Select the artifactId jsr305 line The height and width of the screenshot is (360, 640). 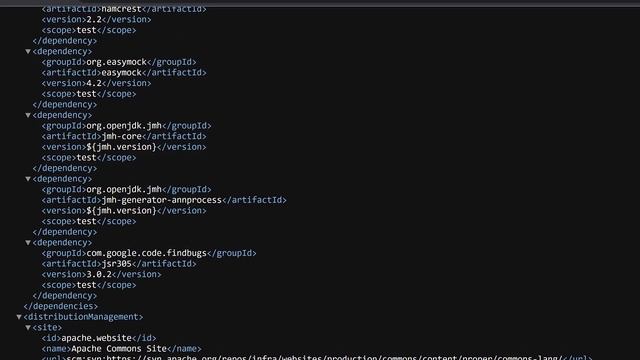pyautogui.click(x=119, y=264)
